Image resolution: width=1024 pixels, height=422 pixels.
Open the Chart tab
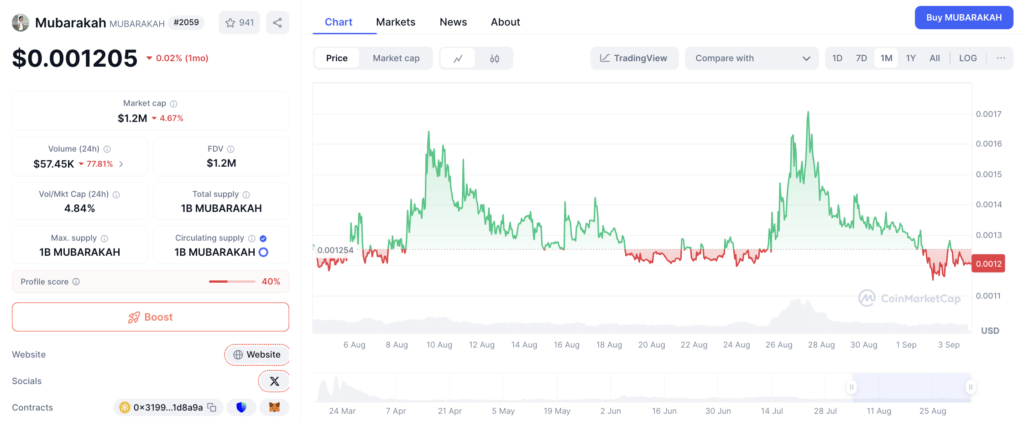(338, 22)
